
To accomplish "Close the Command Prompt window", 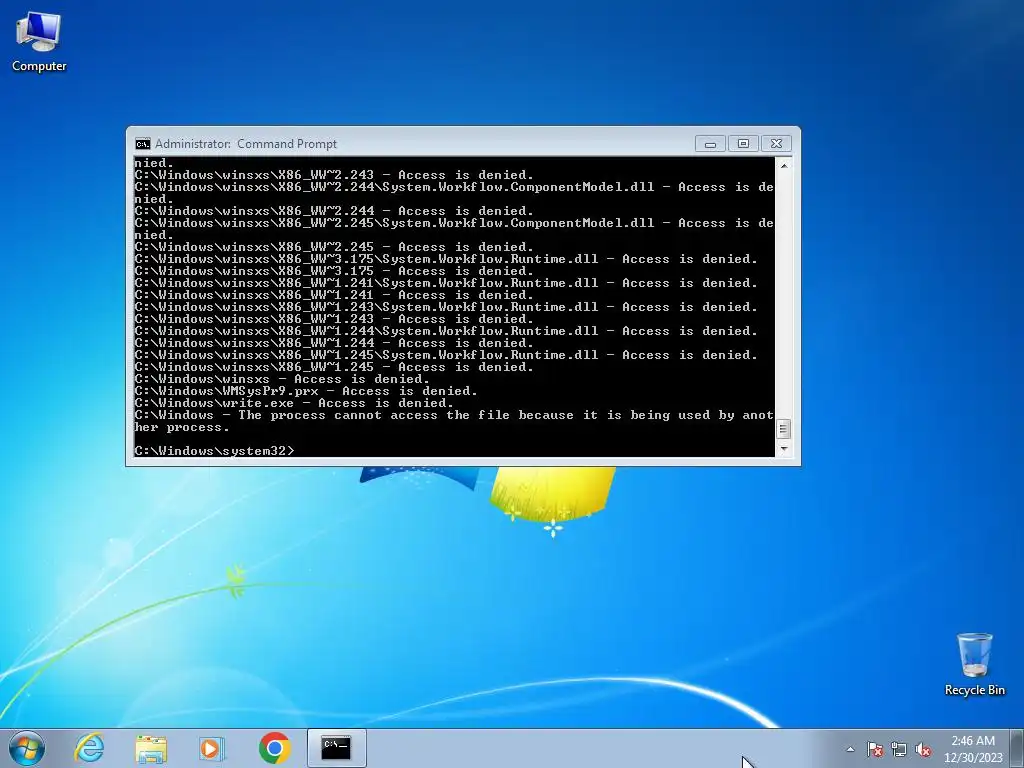I will pos(776,144).
